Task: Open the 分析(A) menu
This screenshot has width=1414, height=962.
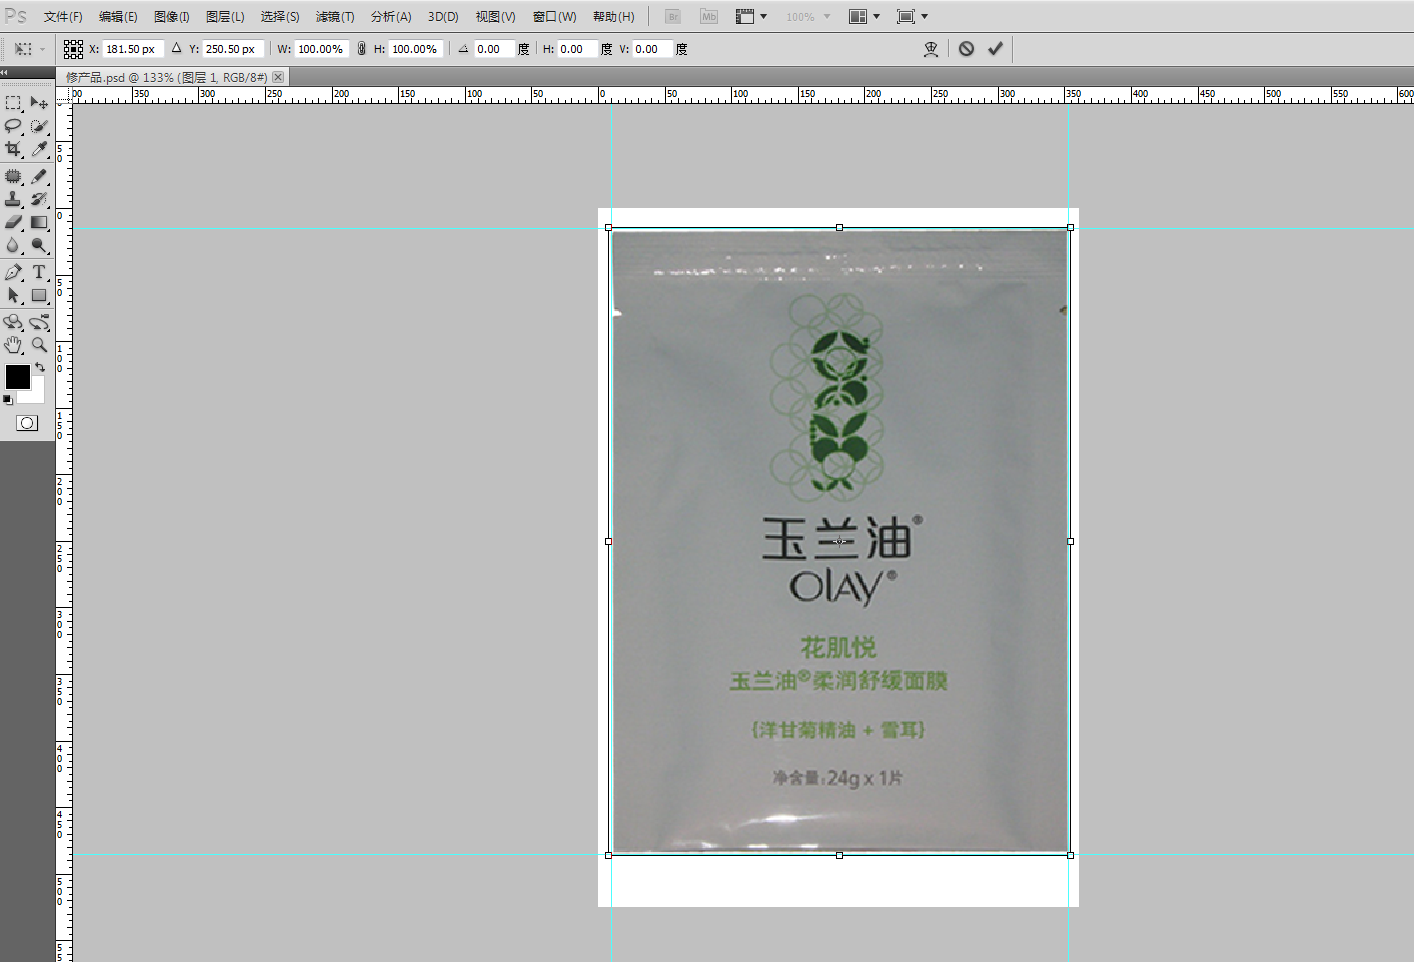Action: pos(391,17)
